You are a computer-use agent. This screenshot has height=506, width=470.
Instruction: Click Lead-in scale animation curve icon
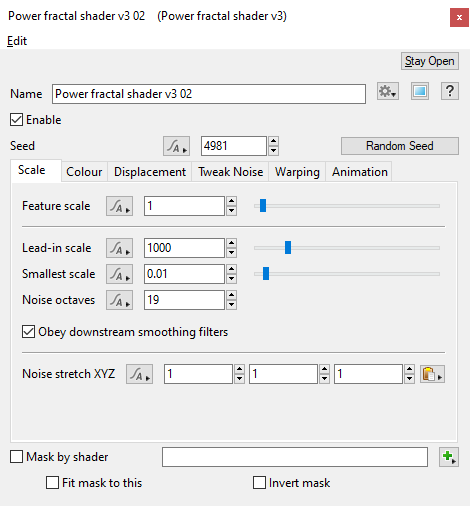coord(119,248)
